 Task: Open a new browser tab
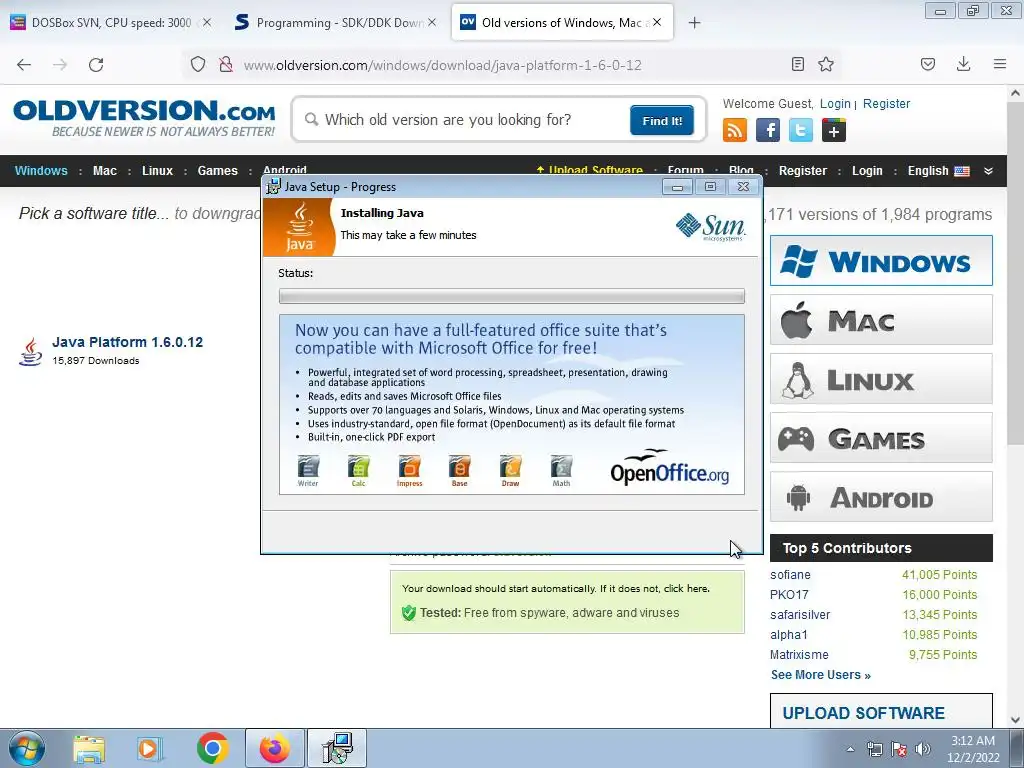[x=694, y=23]
